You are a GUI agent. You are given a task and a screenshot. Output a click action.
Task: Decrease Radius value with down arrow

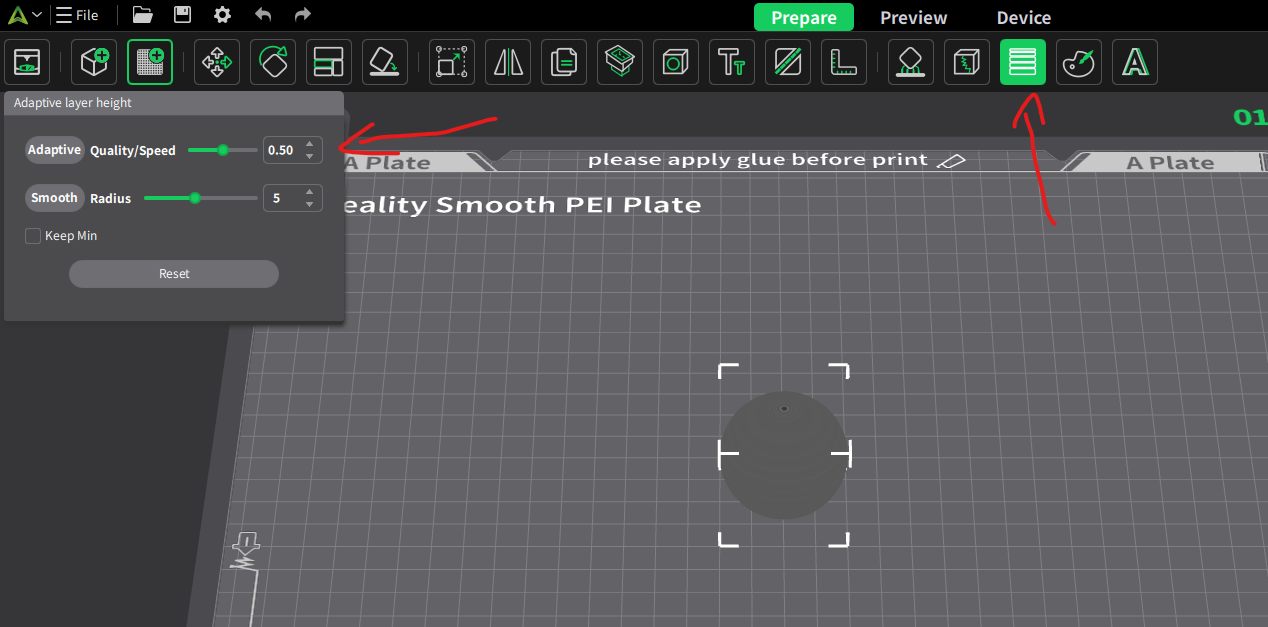[311, 205]
